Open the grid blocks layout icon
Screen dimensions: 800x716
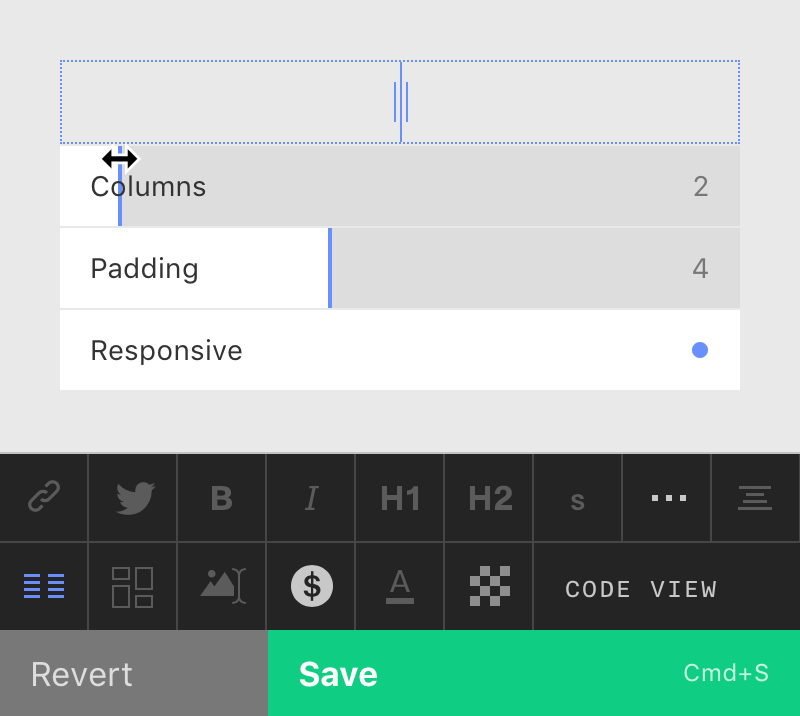[133, 587]
